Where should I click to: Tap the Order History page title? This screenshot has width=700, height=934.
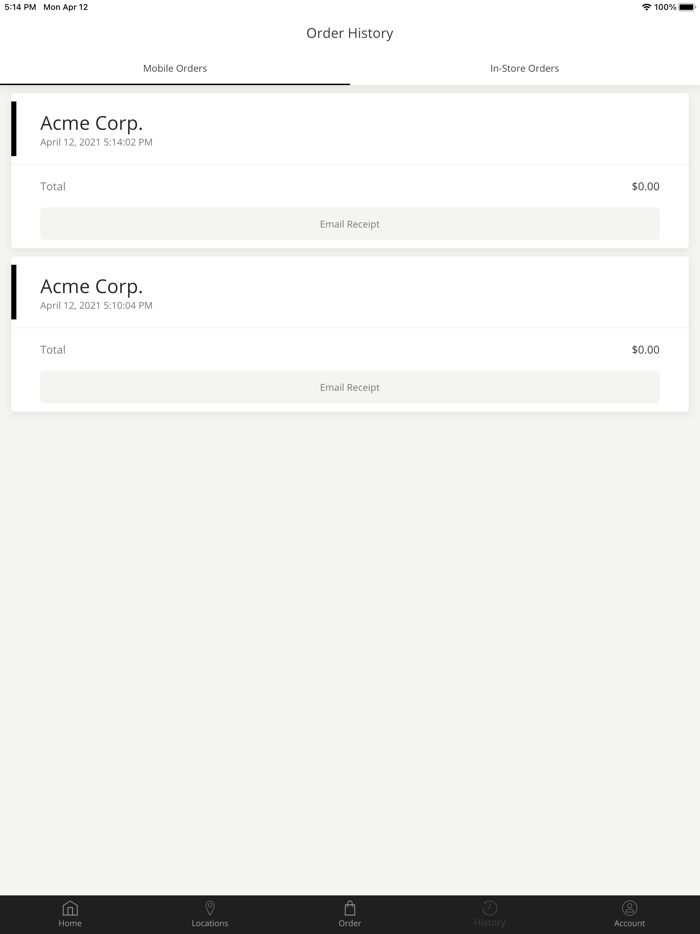(350, 33)
